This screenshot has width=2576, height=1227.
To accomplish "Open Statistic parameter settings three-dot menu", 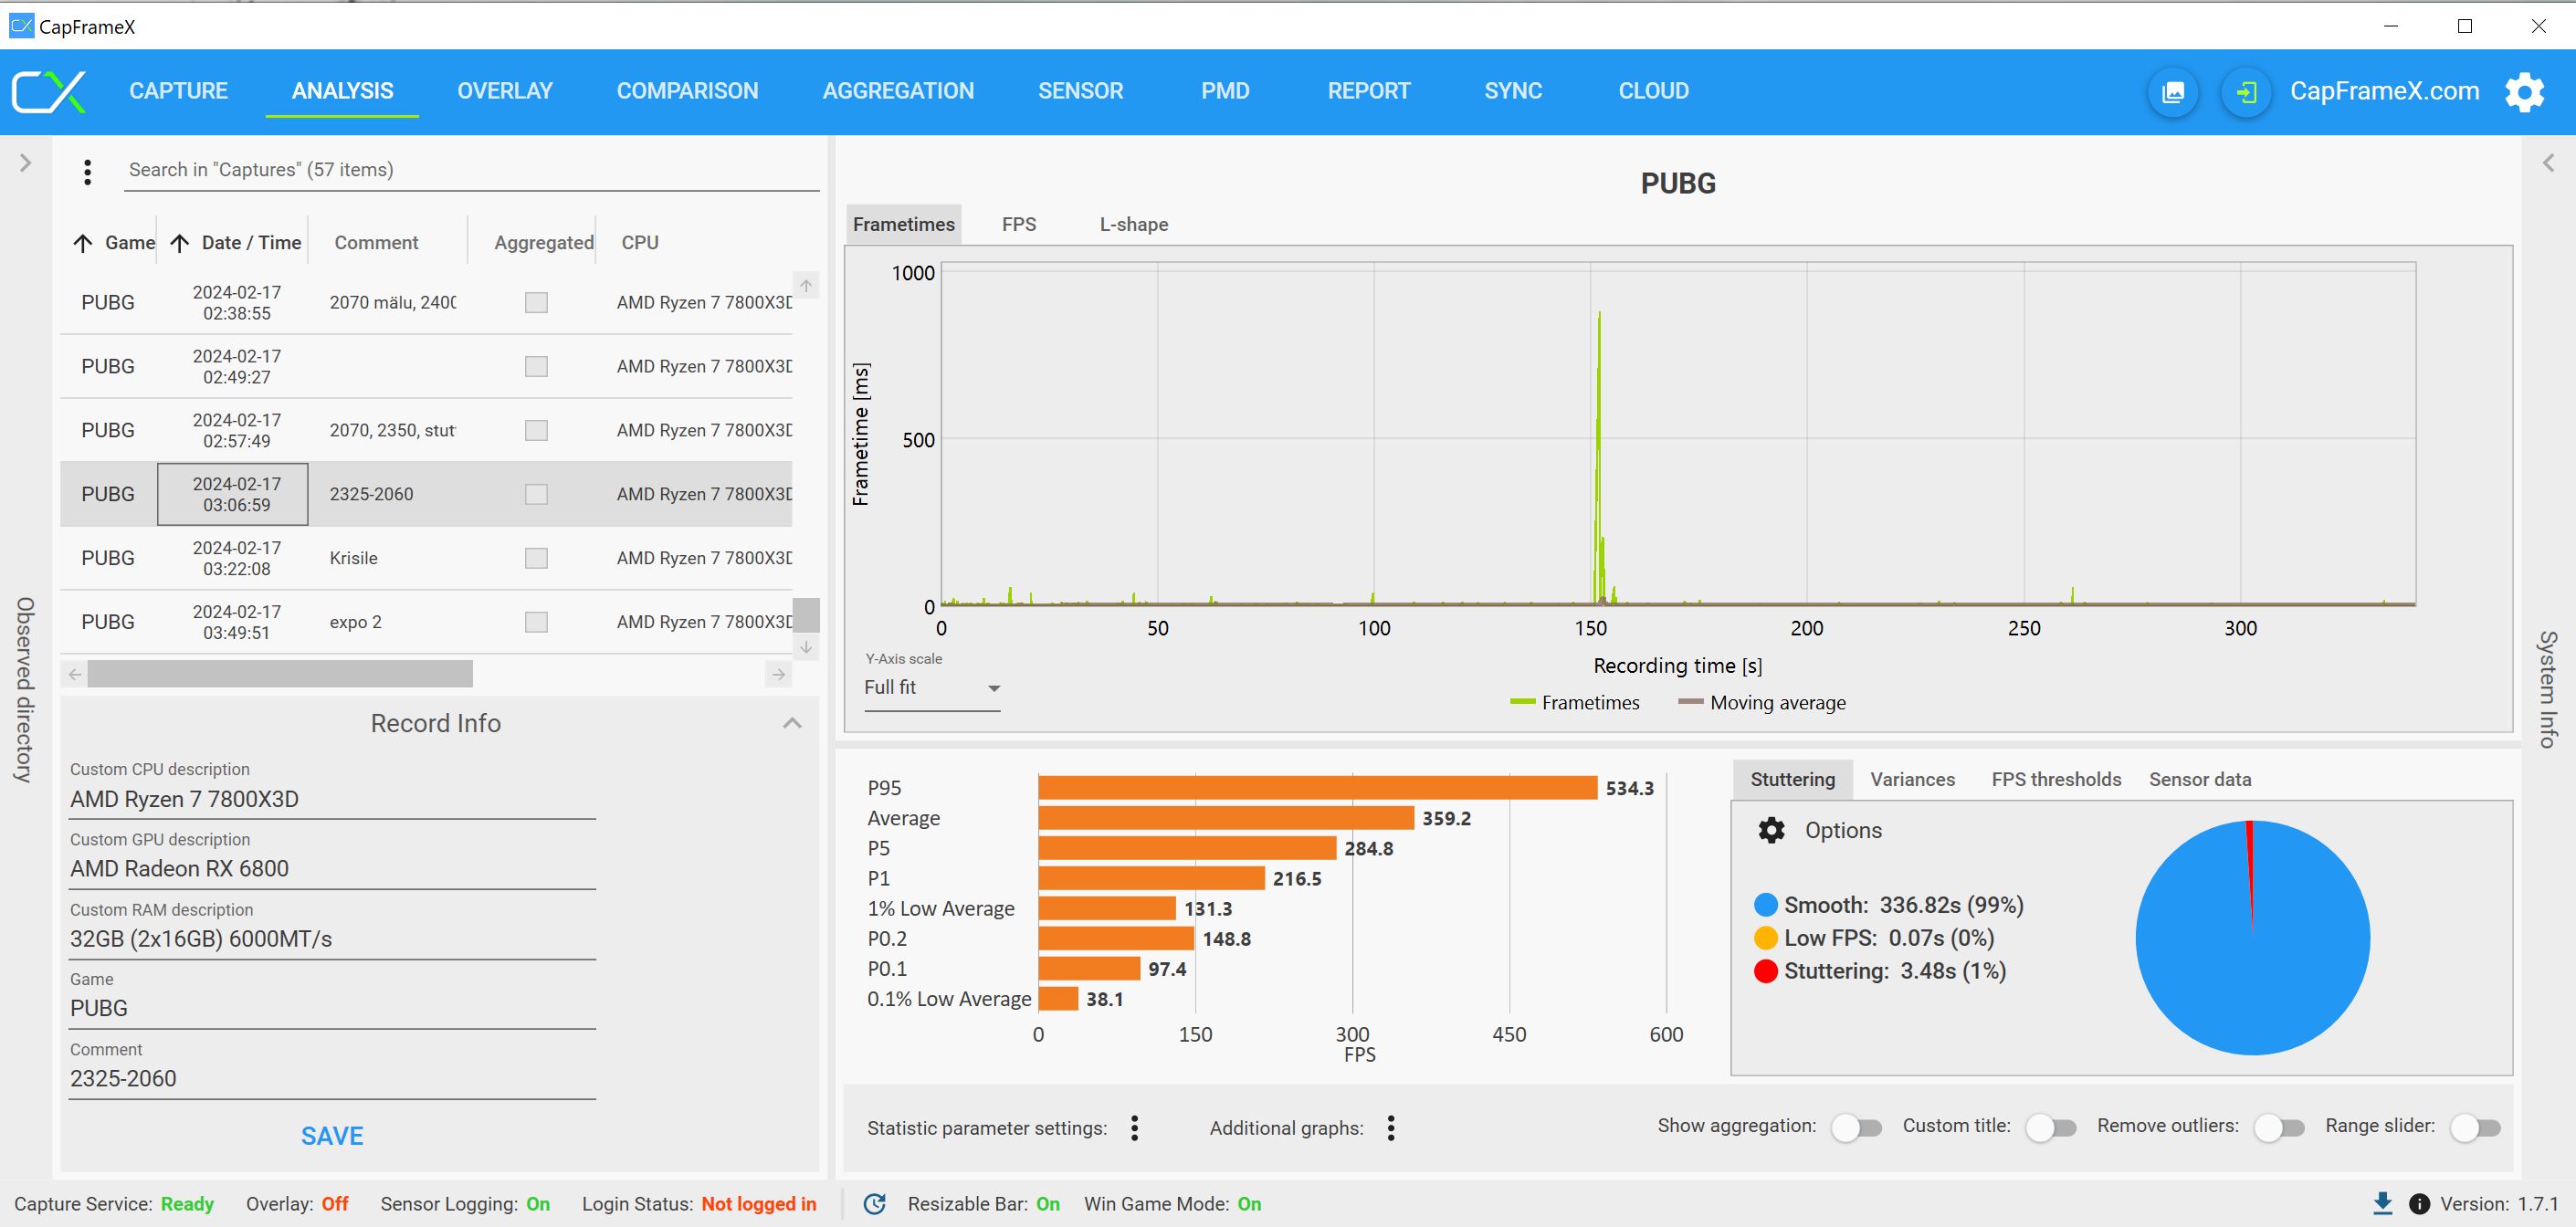I will click(1134, 1128).
